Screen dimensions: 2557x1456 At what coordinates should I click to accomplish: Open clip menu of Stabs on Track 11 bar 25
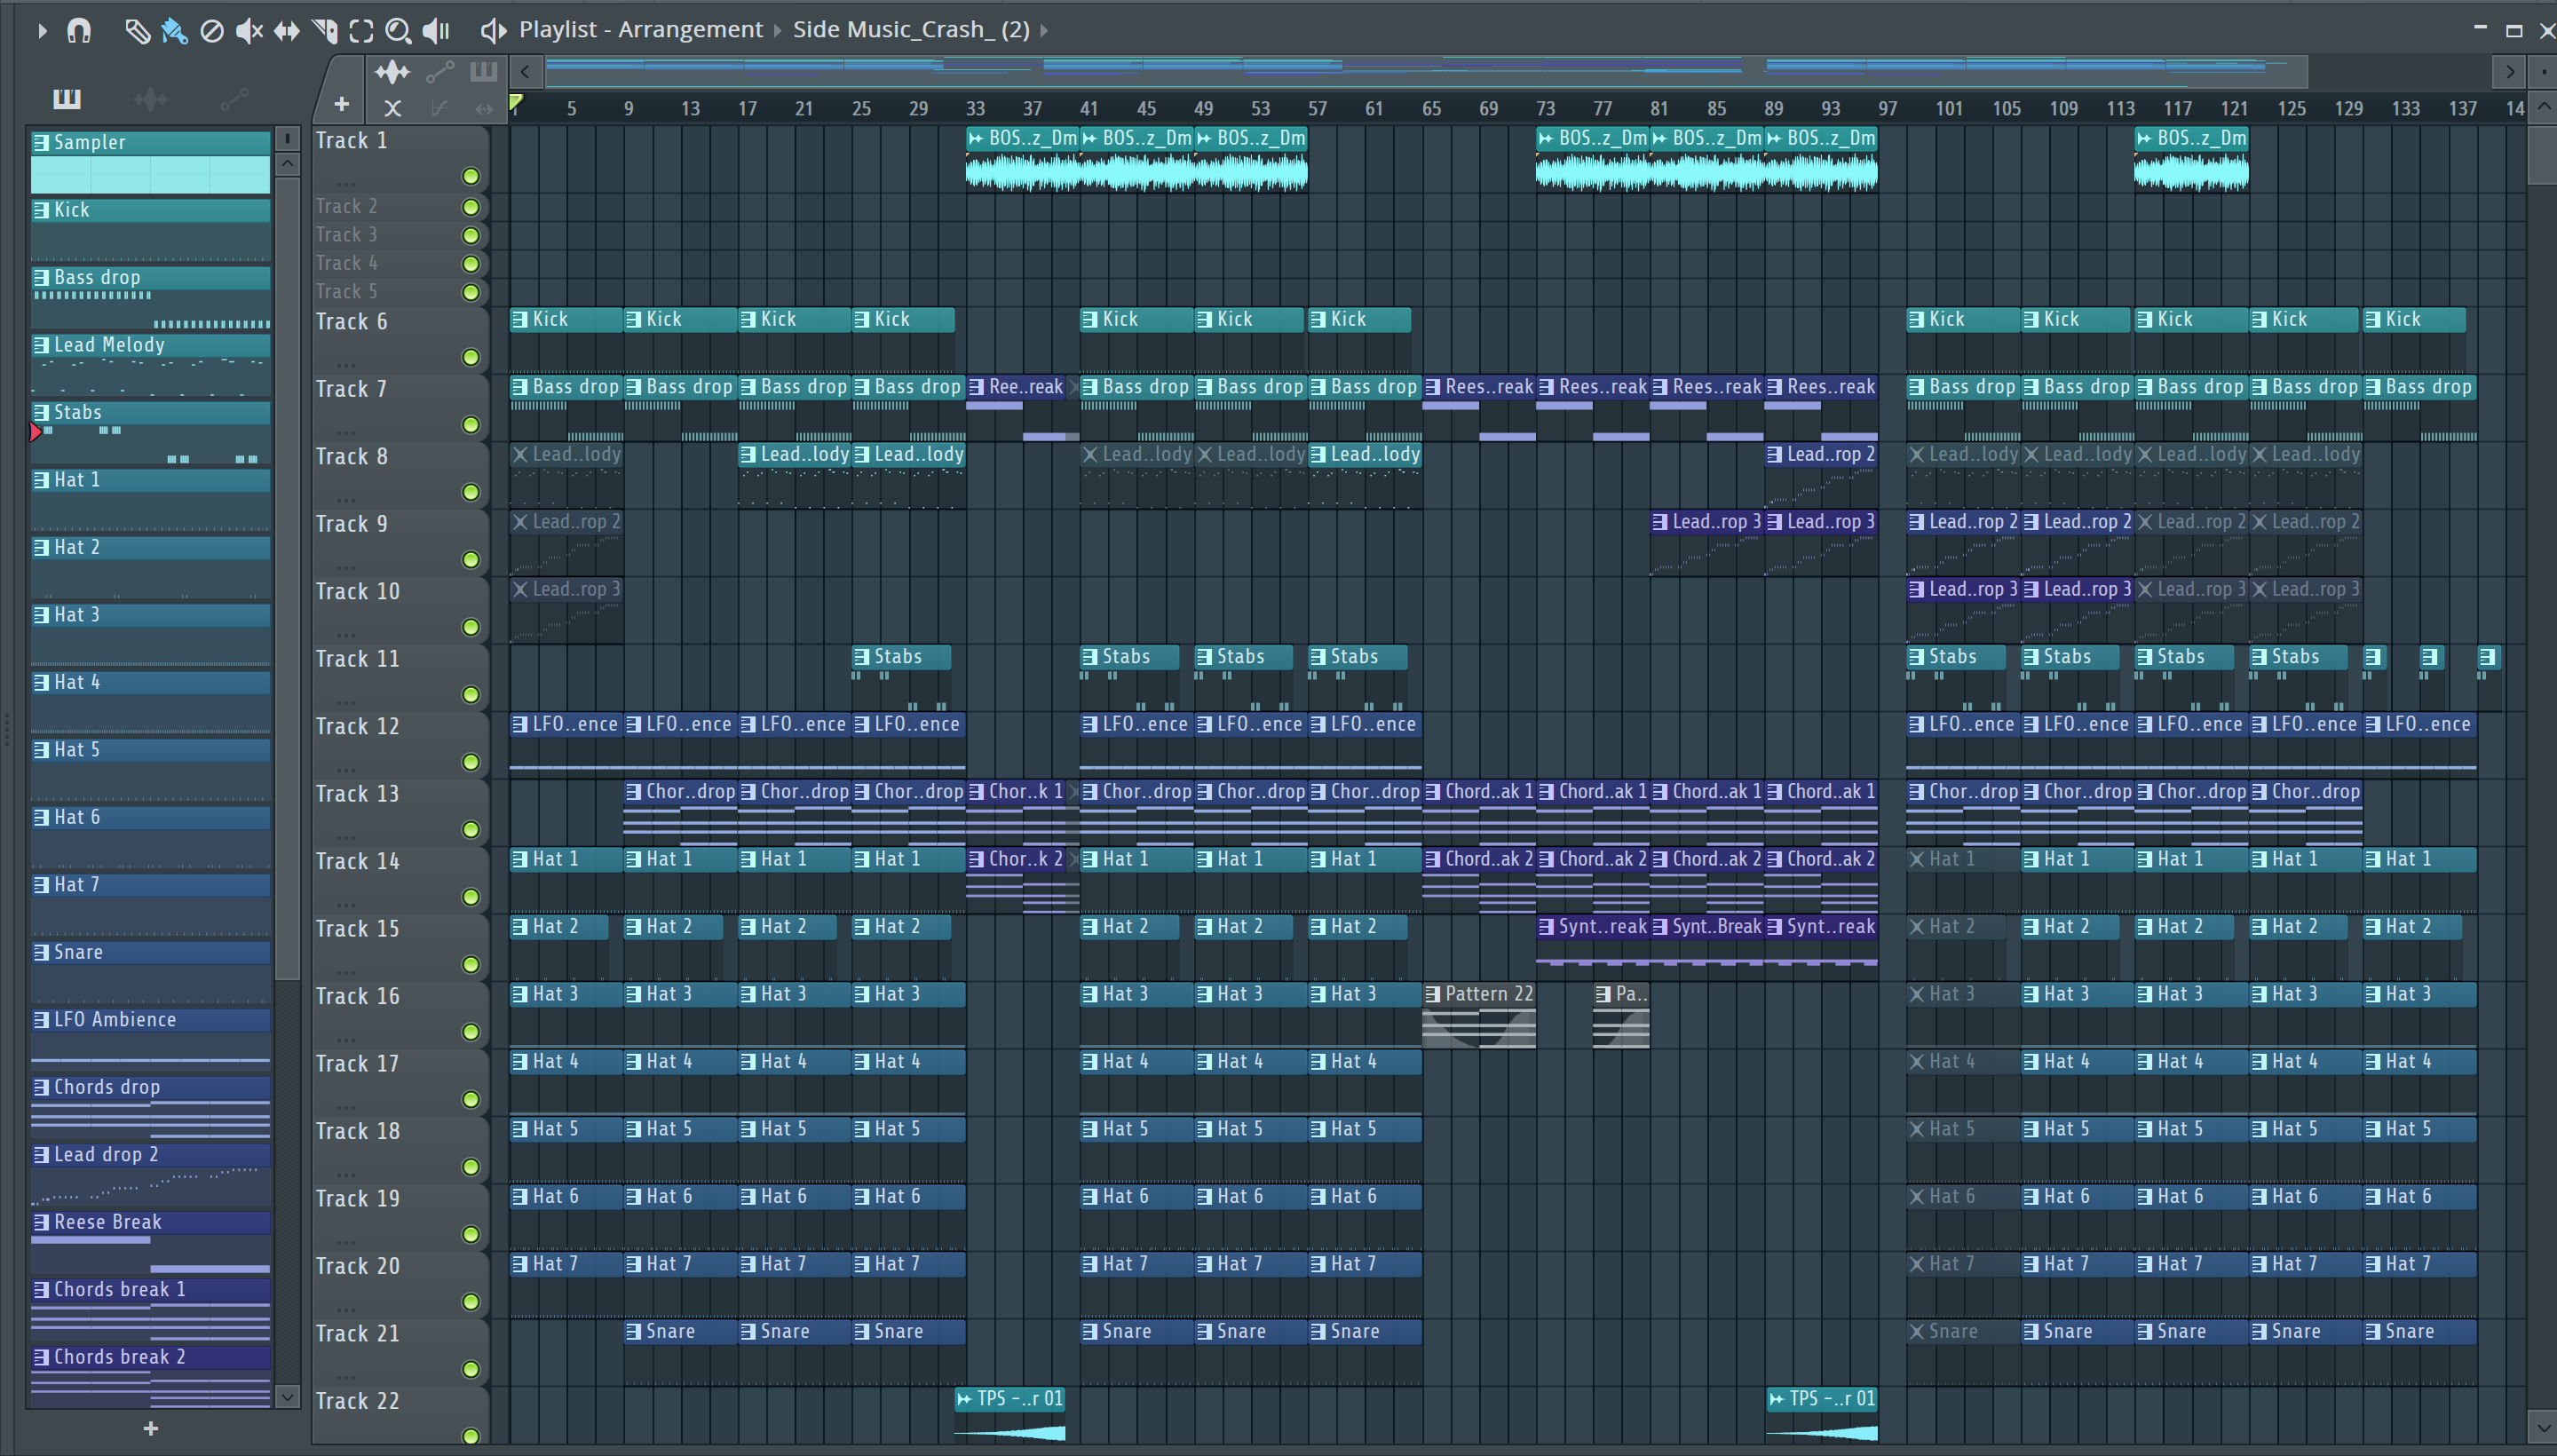pos(862,657)
